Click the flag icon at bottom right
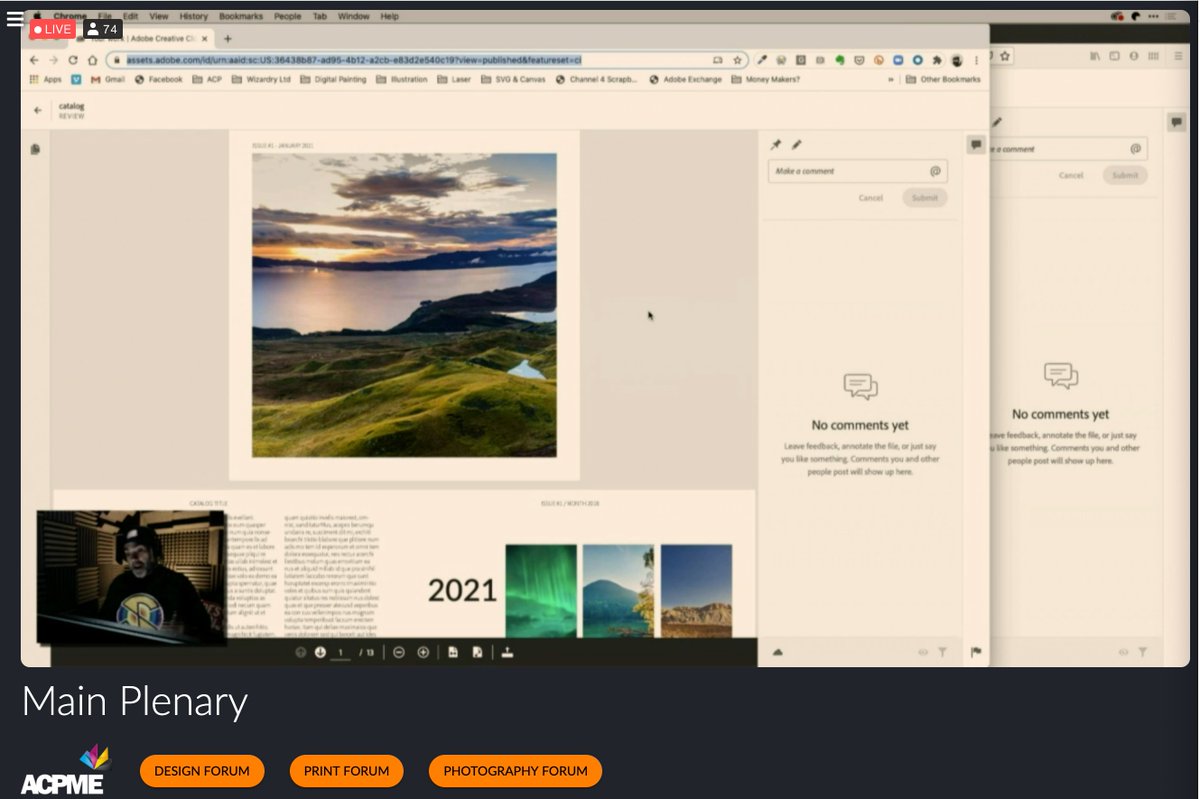1200x799 pixels. 976,652
